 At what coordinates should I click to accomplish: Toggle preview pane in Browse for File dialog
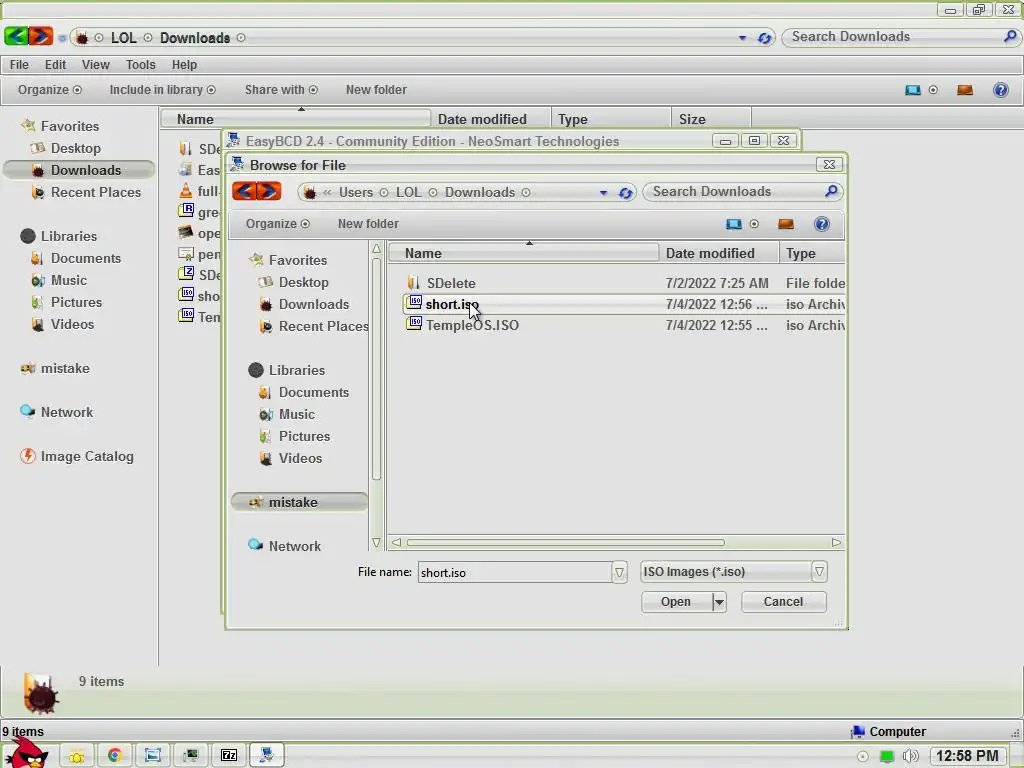(786, 224)
